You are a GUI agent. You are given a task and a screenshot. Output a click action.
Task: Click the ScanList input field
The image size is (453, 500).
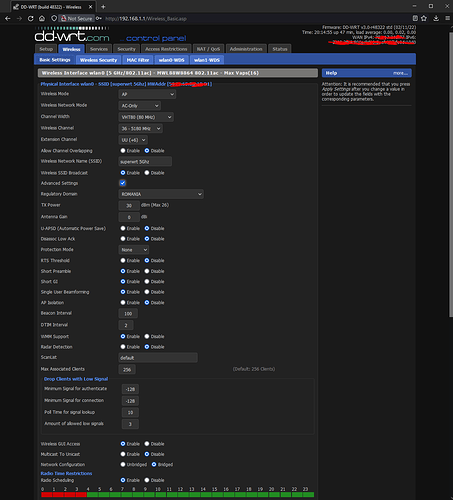158,358
